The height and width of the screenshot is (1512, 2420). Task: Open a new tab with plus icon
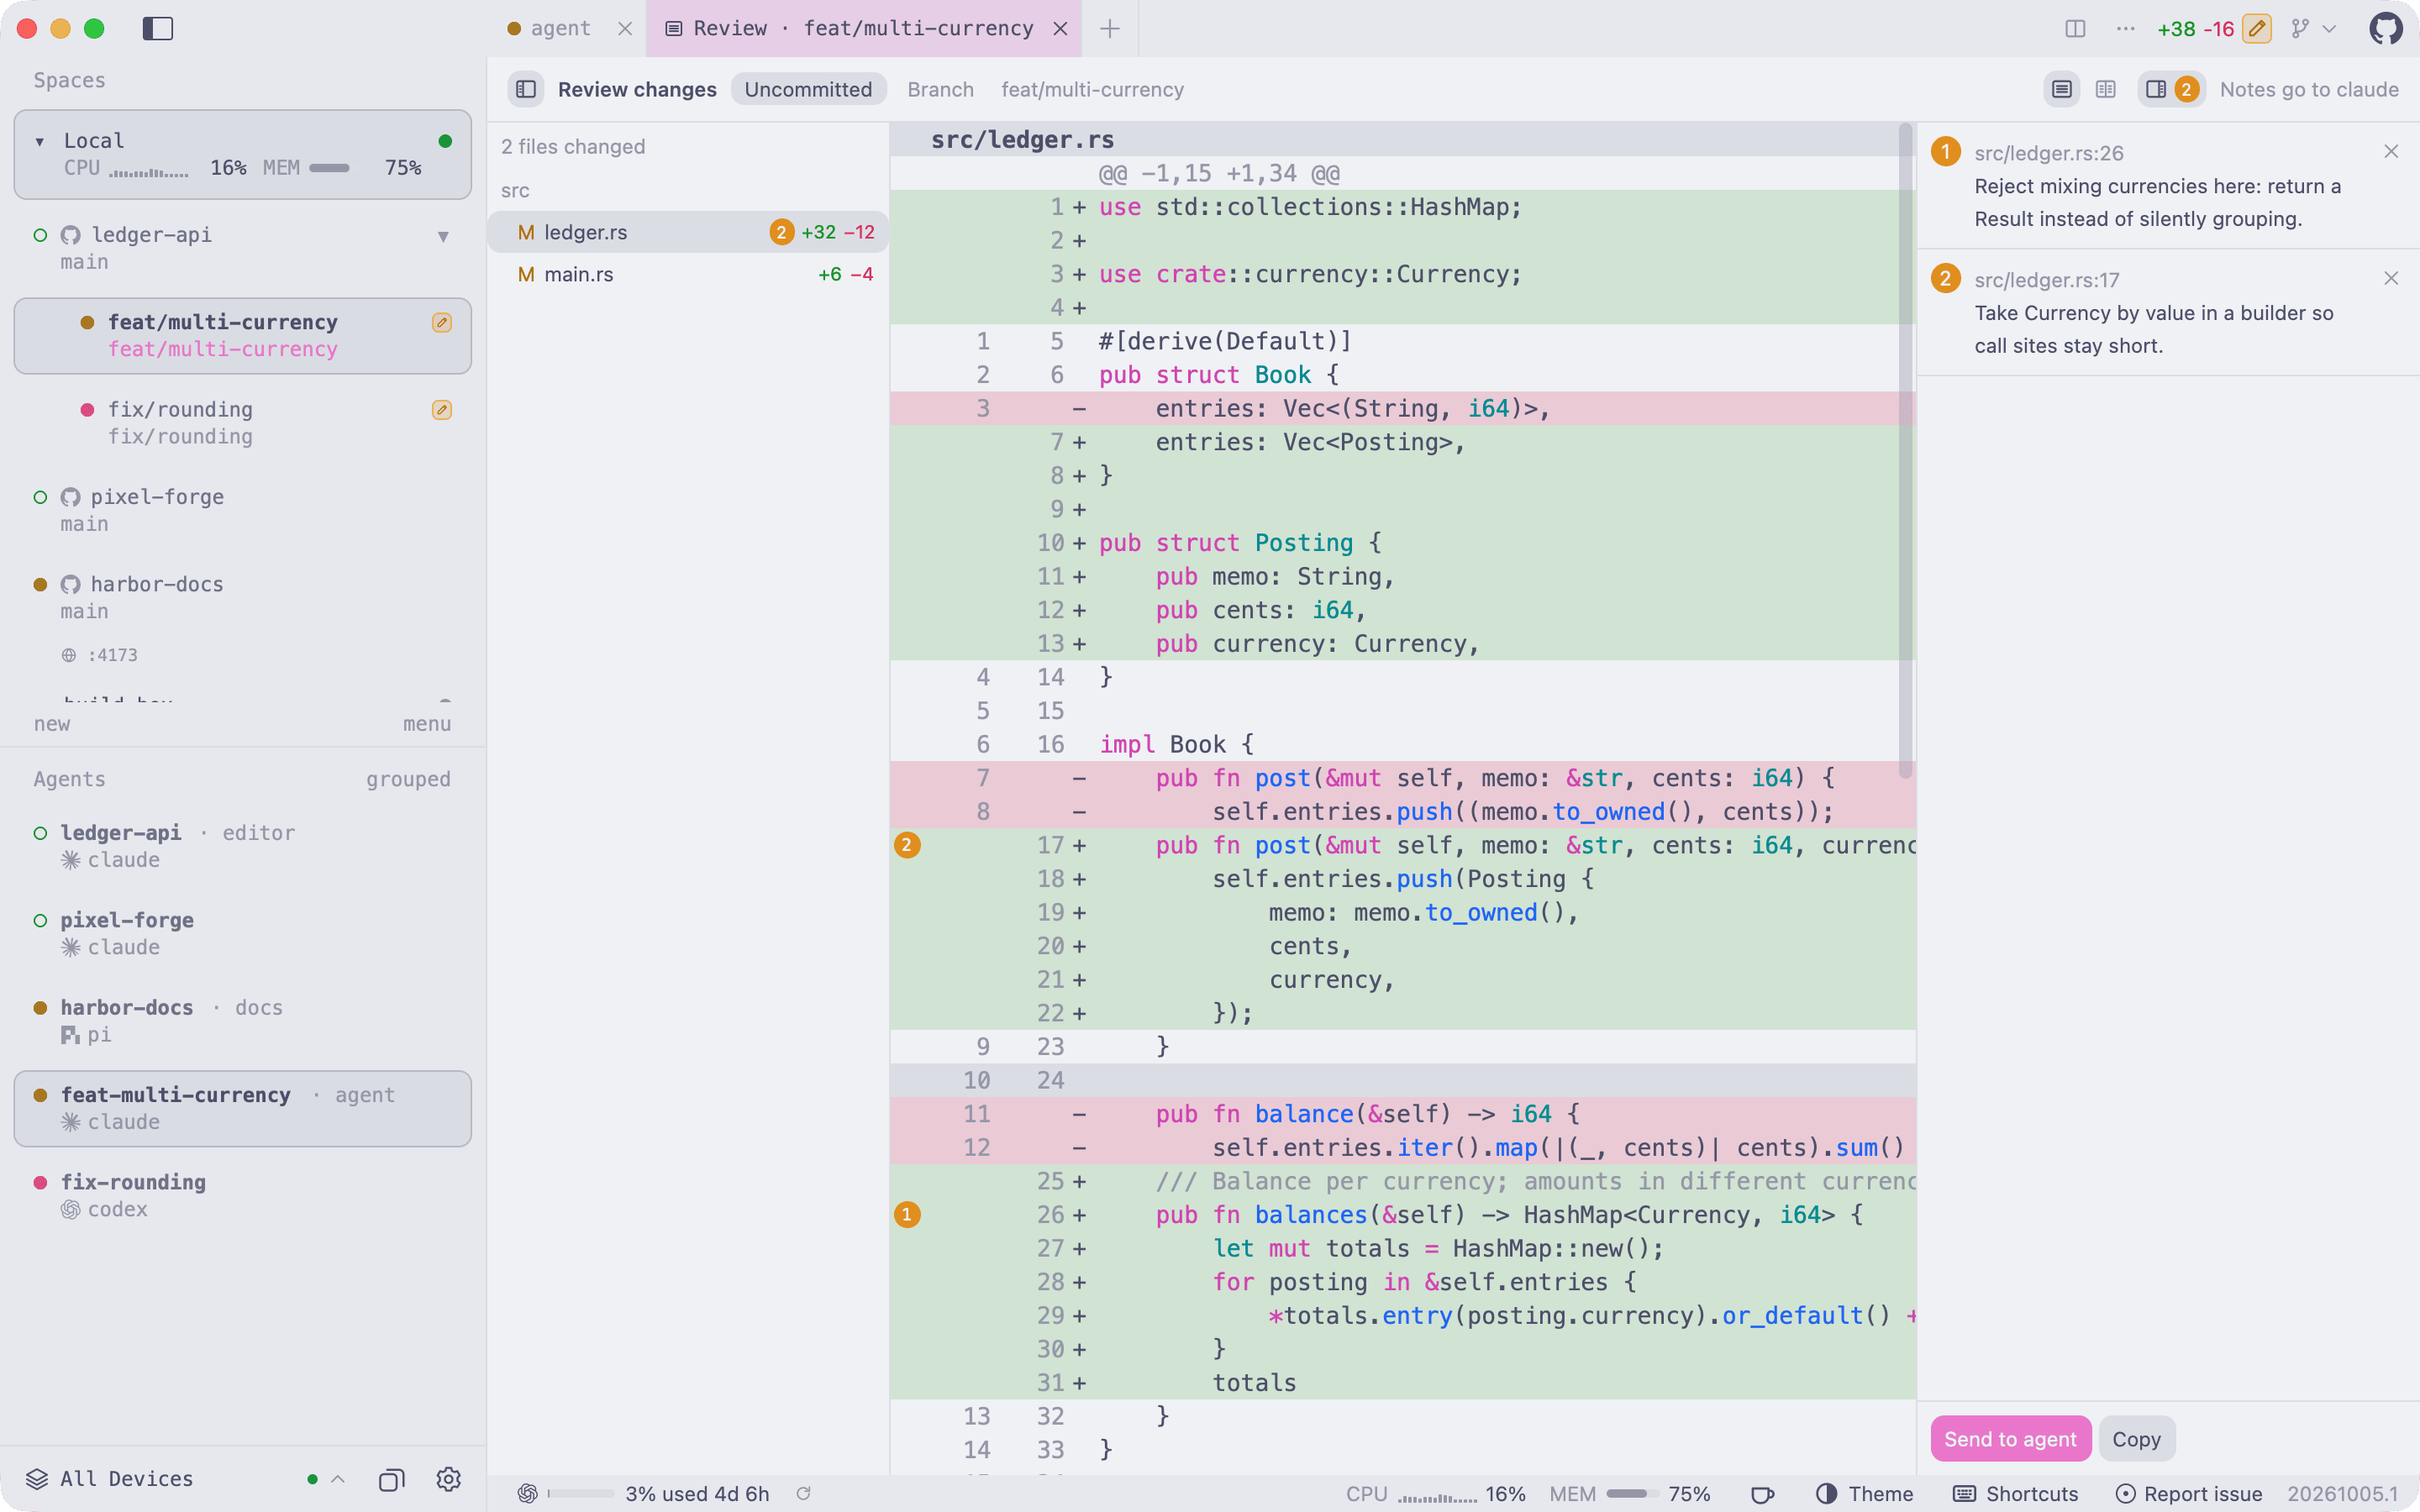pyautogui.click(x=1109, y=28)
